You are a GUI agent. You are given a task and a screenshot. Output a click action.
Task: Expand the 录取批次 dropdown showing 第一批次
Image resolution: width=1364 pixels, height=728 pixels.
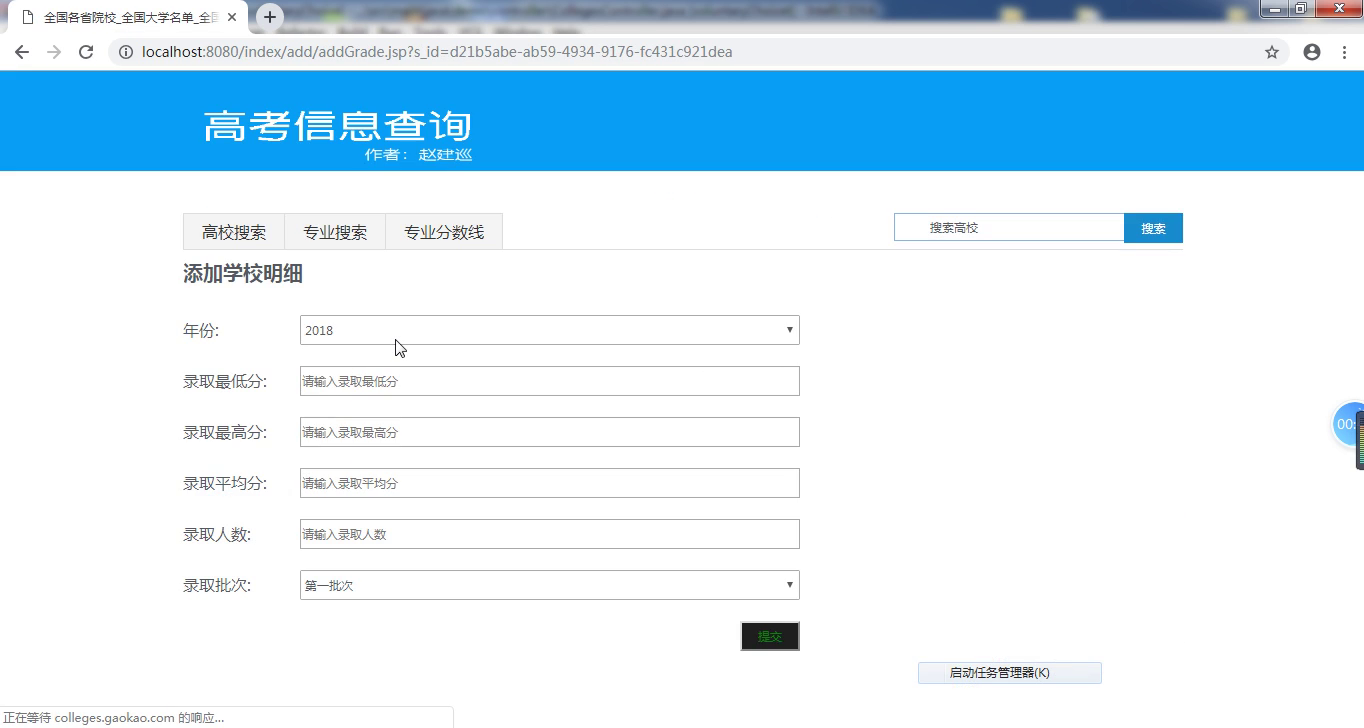[x=550, y=585]
